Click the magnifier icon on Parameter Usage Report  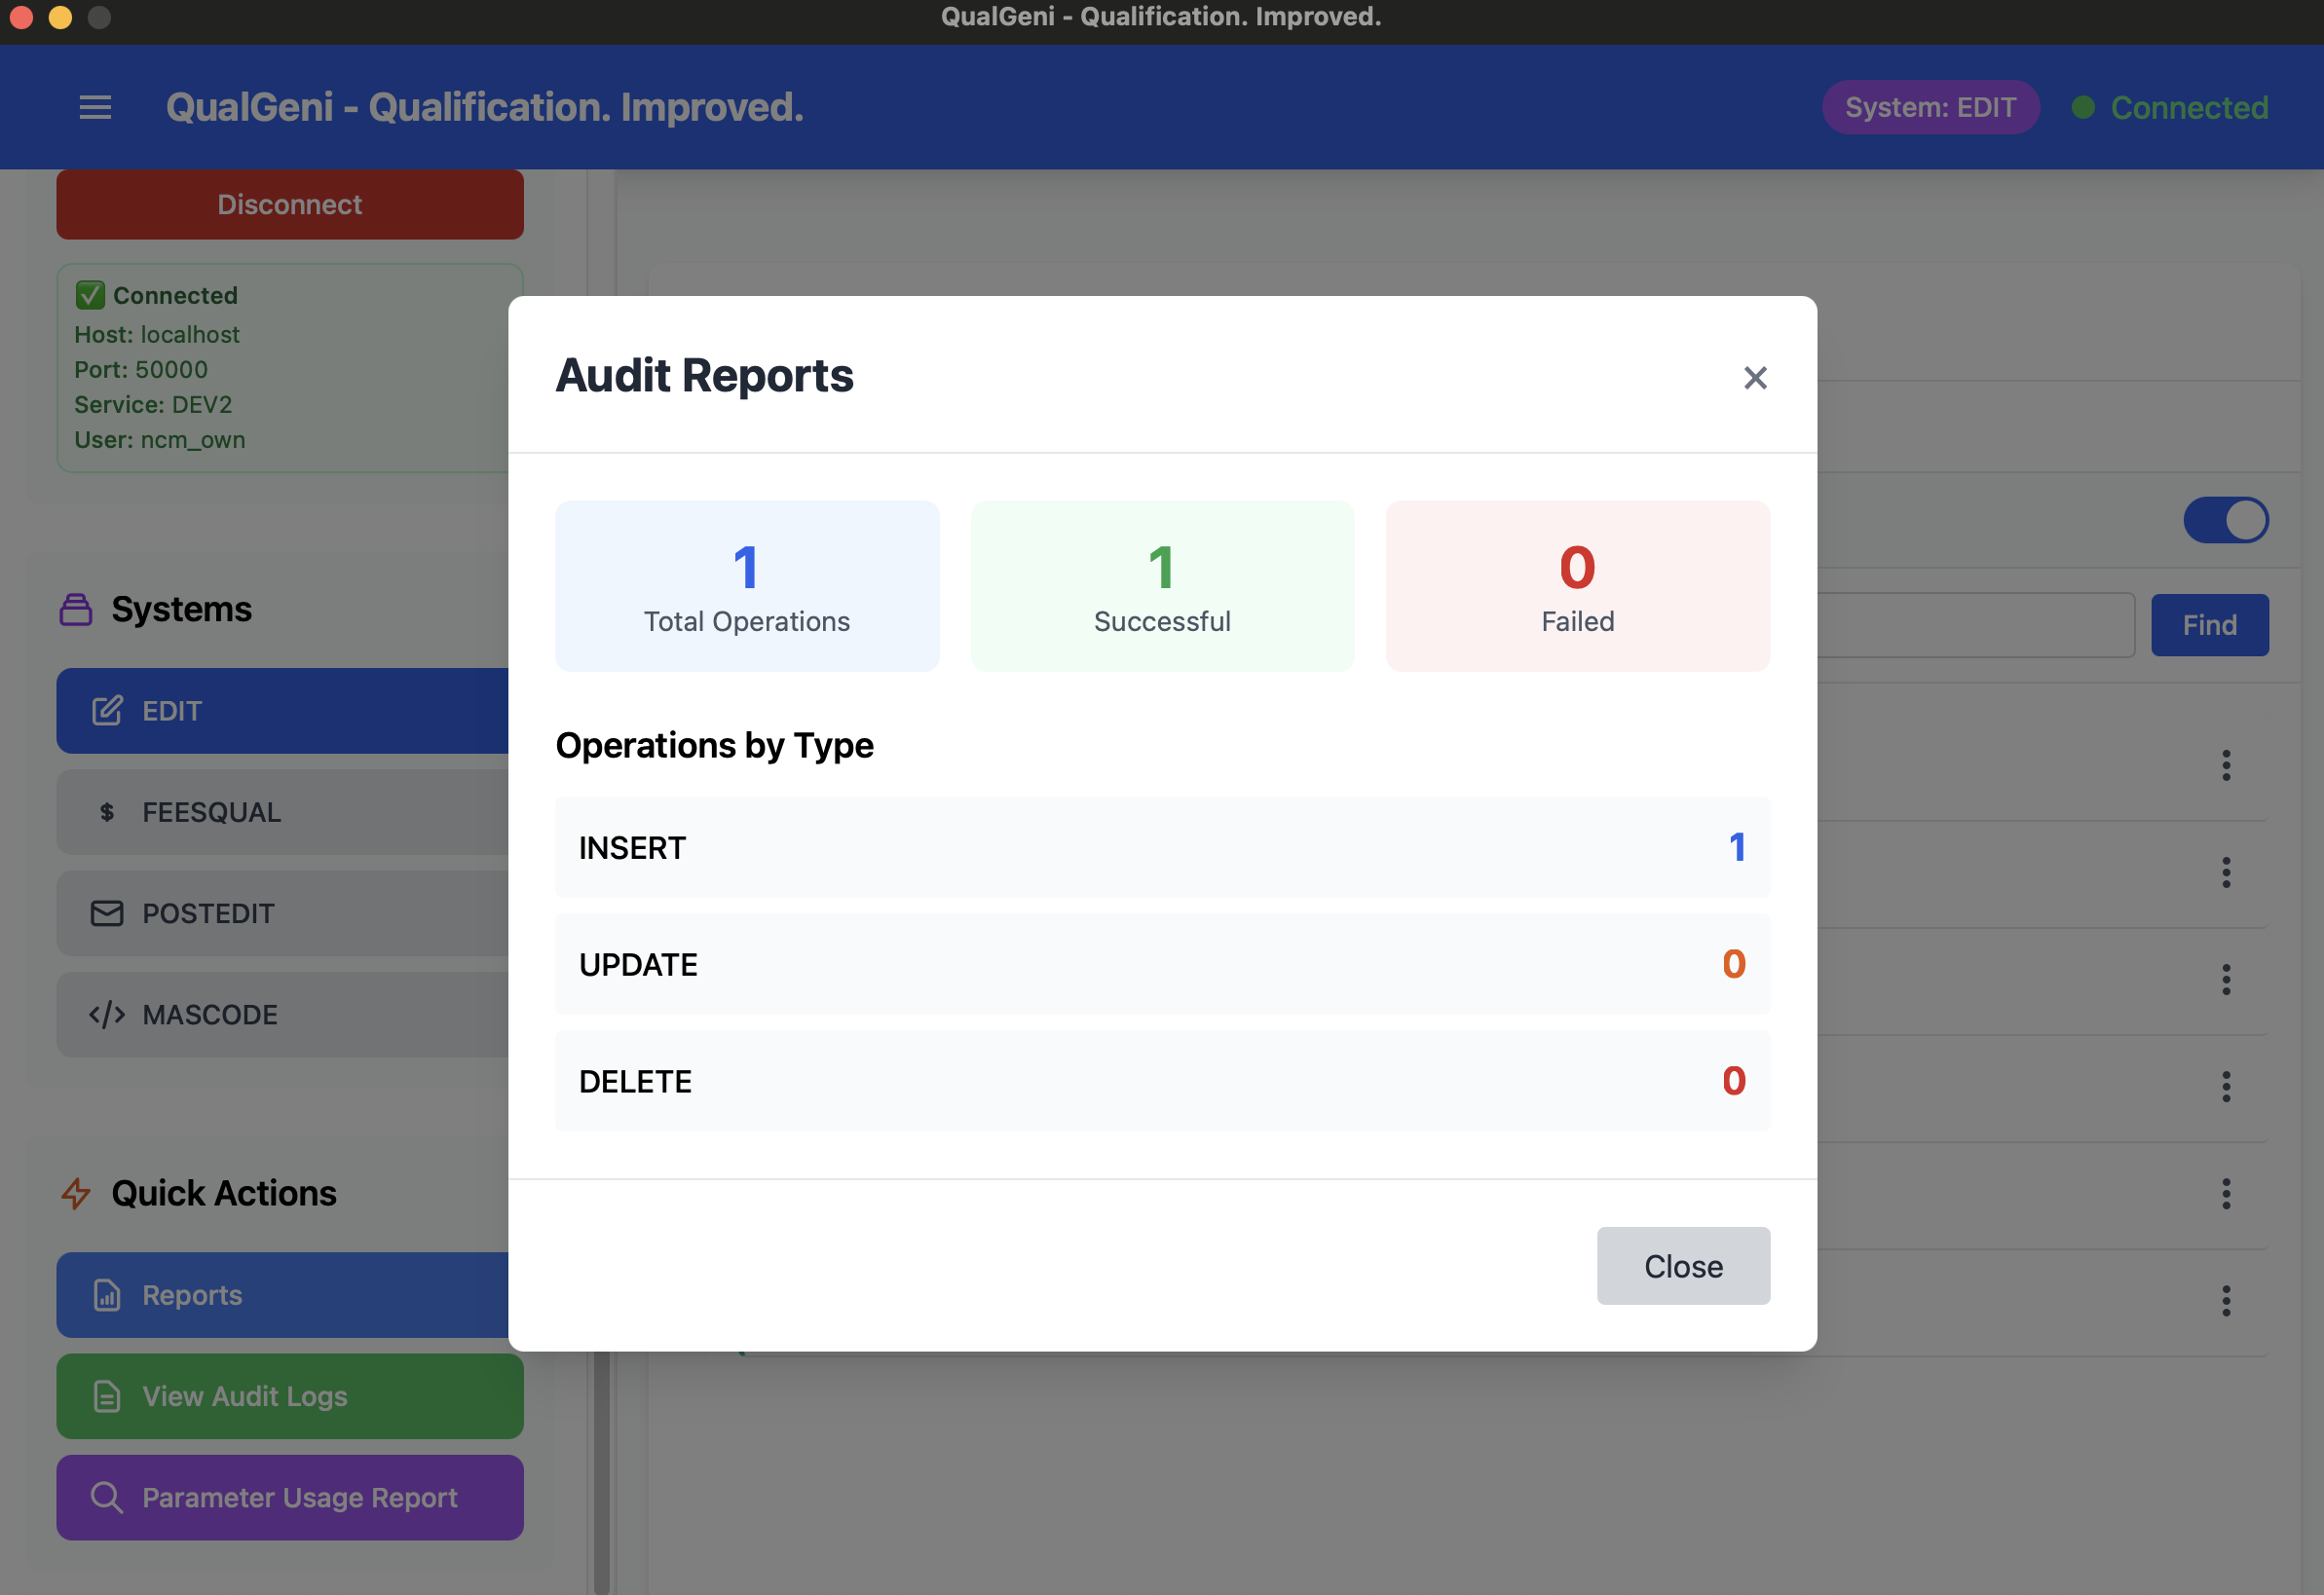106,1497
